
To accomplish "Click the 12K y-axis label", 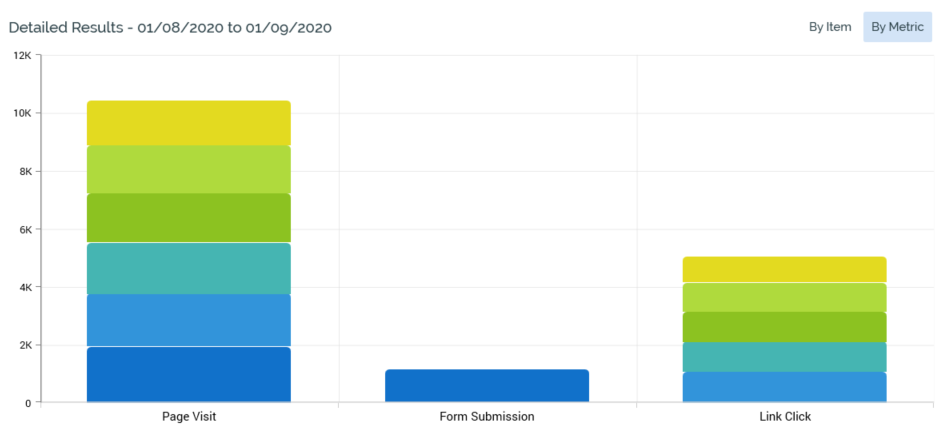I will click(x=22, y=55).
